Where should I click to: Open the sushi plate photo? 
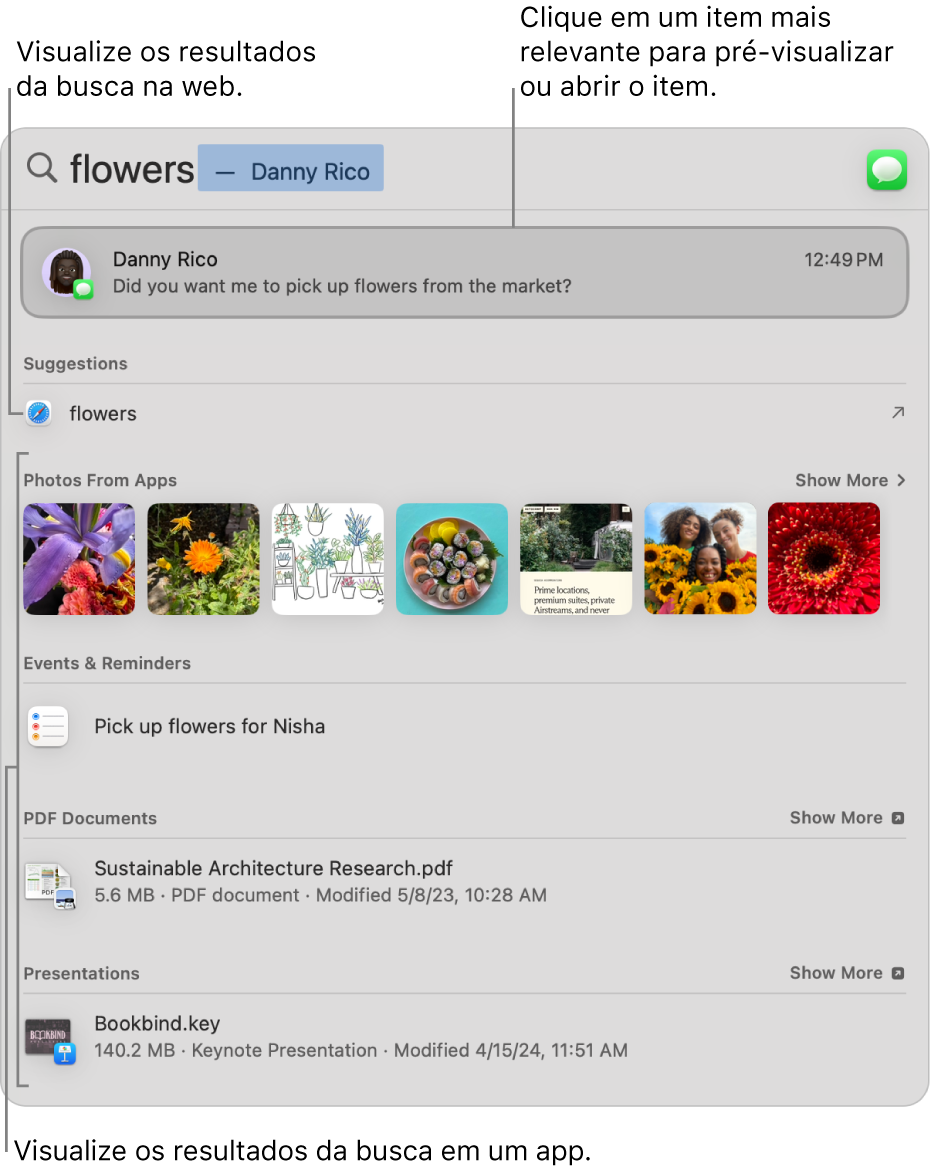[452, 559]
